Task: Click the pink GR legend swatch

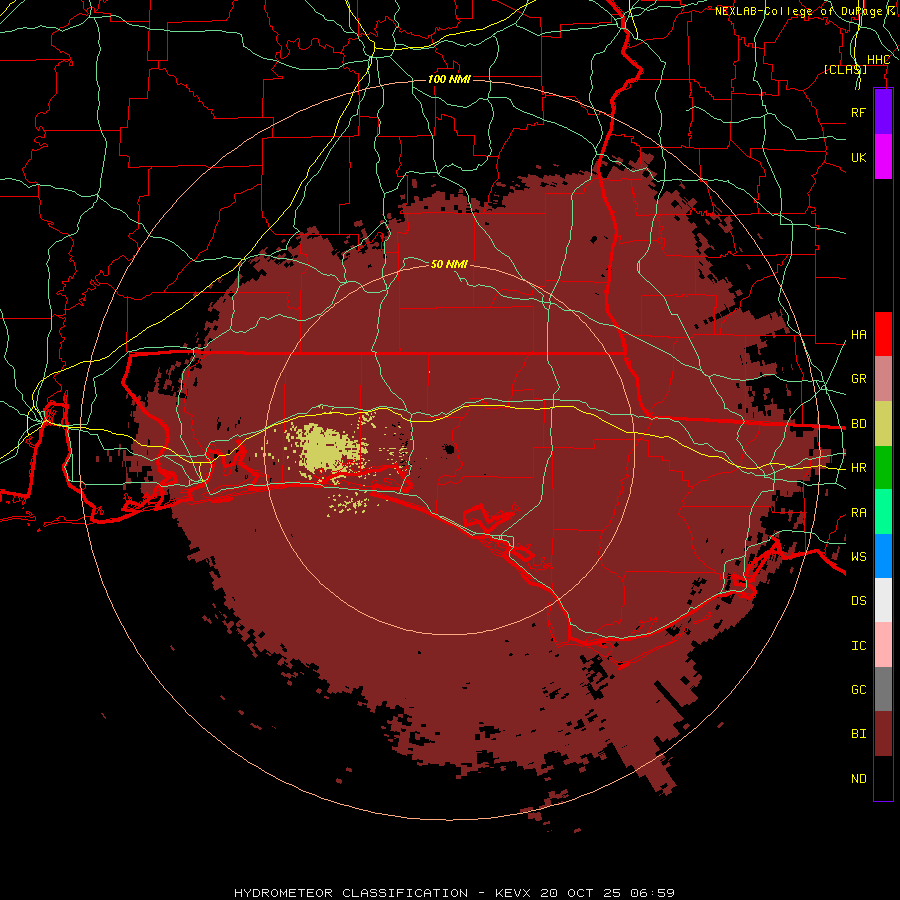Action: pos(883,379)
